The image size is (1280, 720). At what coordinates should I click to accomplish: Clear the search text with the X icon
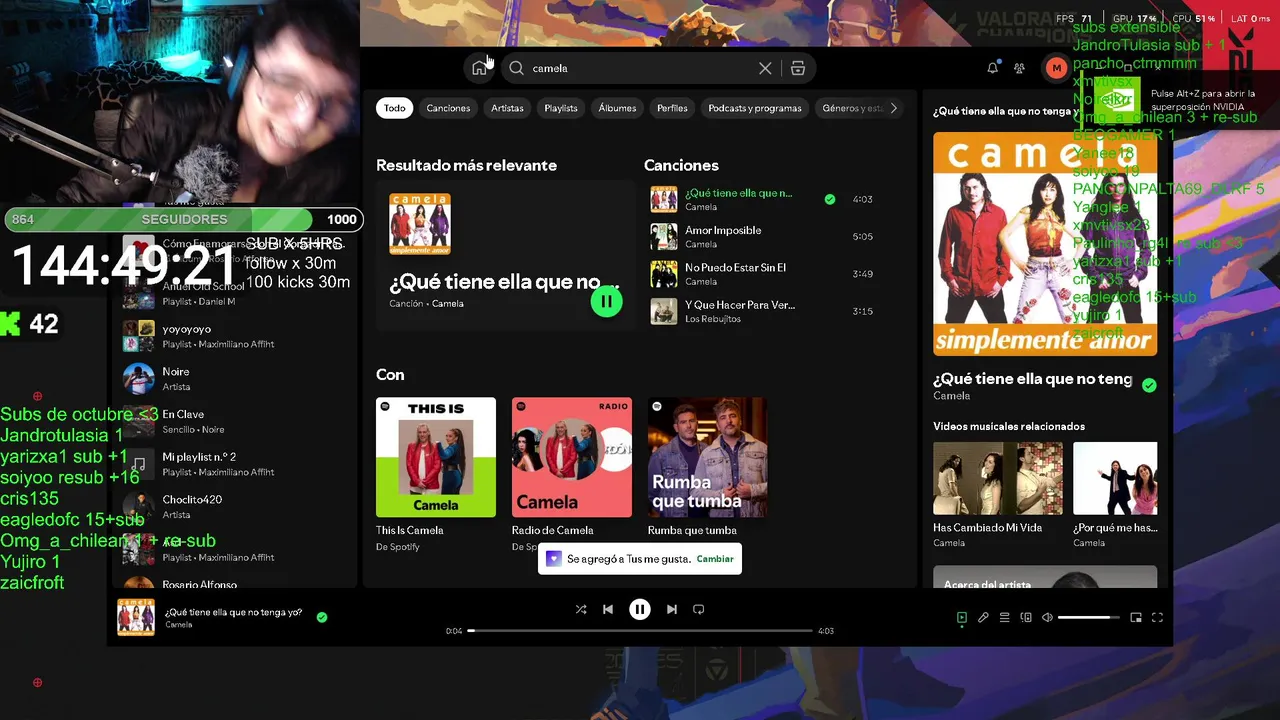[765, 68]
